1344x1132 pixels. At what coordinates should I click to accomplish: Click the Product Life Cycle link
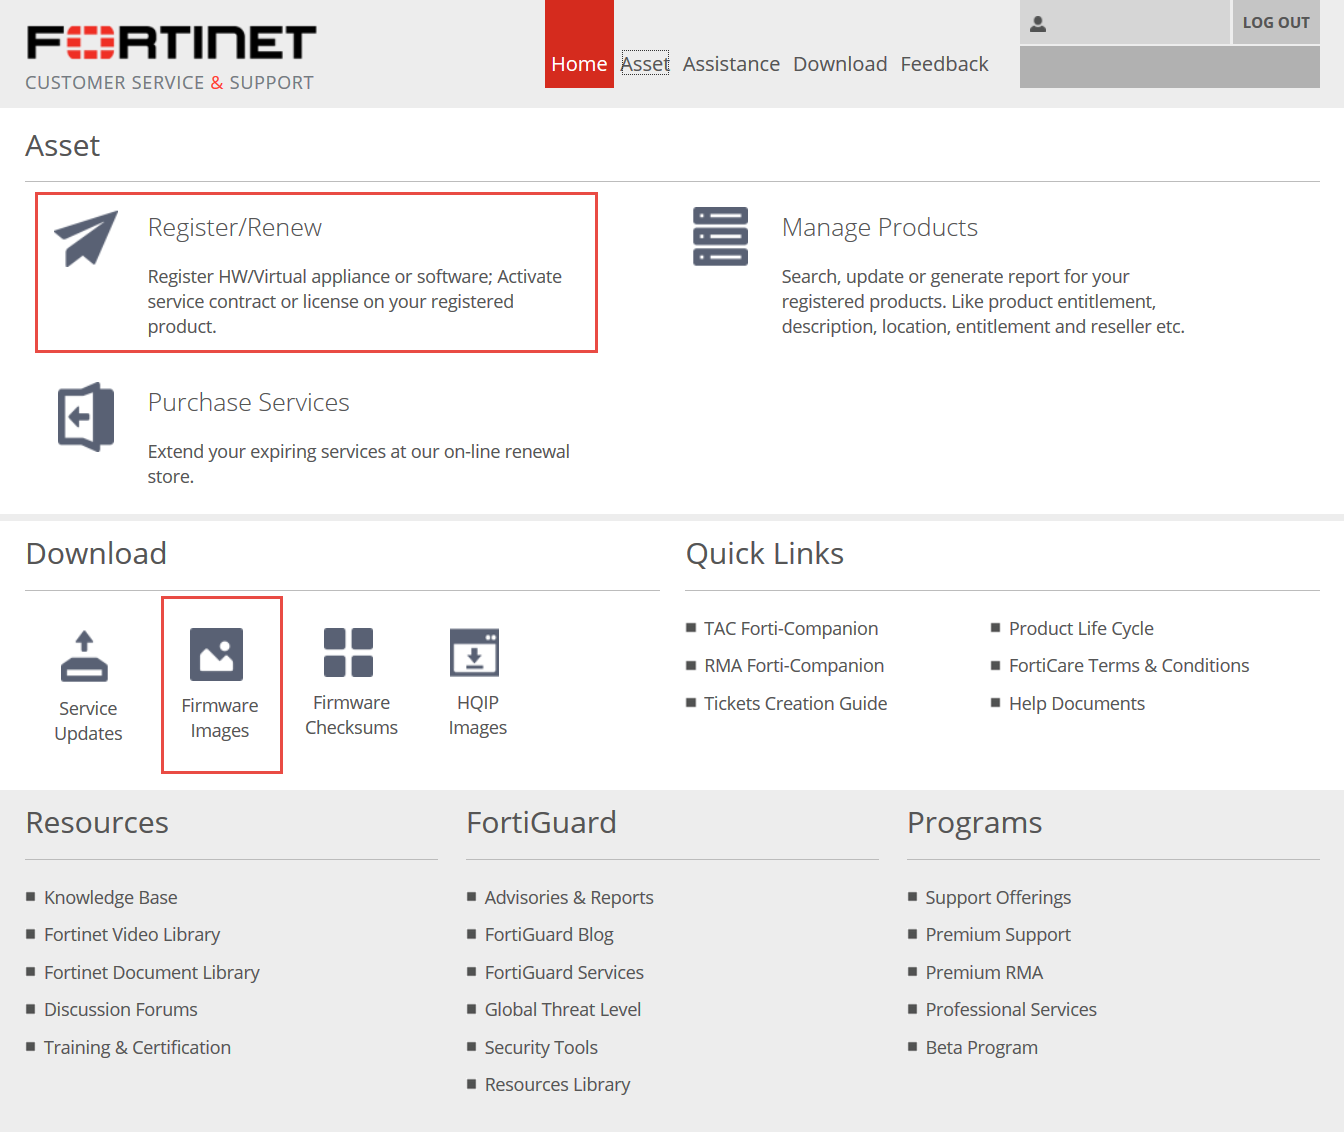pos(1081,628)
